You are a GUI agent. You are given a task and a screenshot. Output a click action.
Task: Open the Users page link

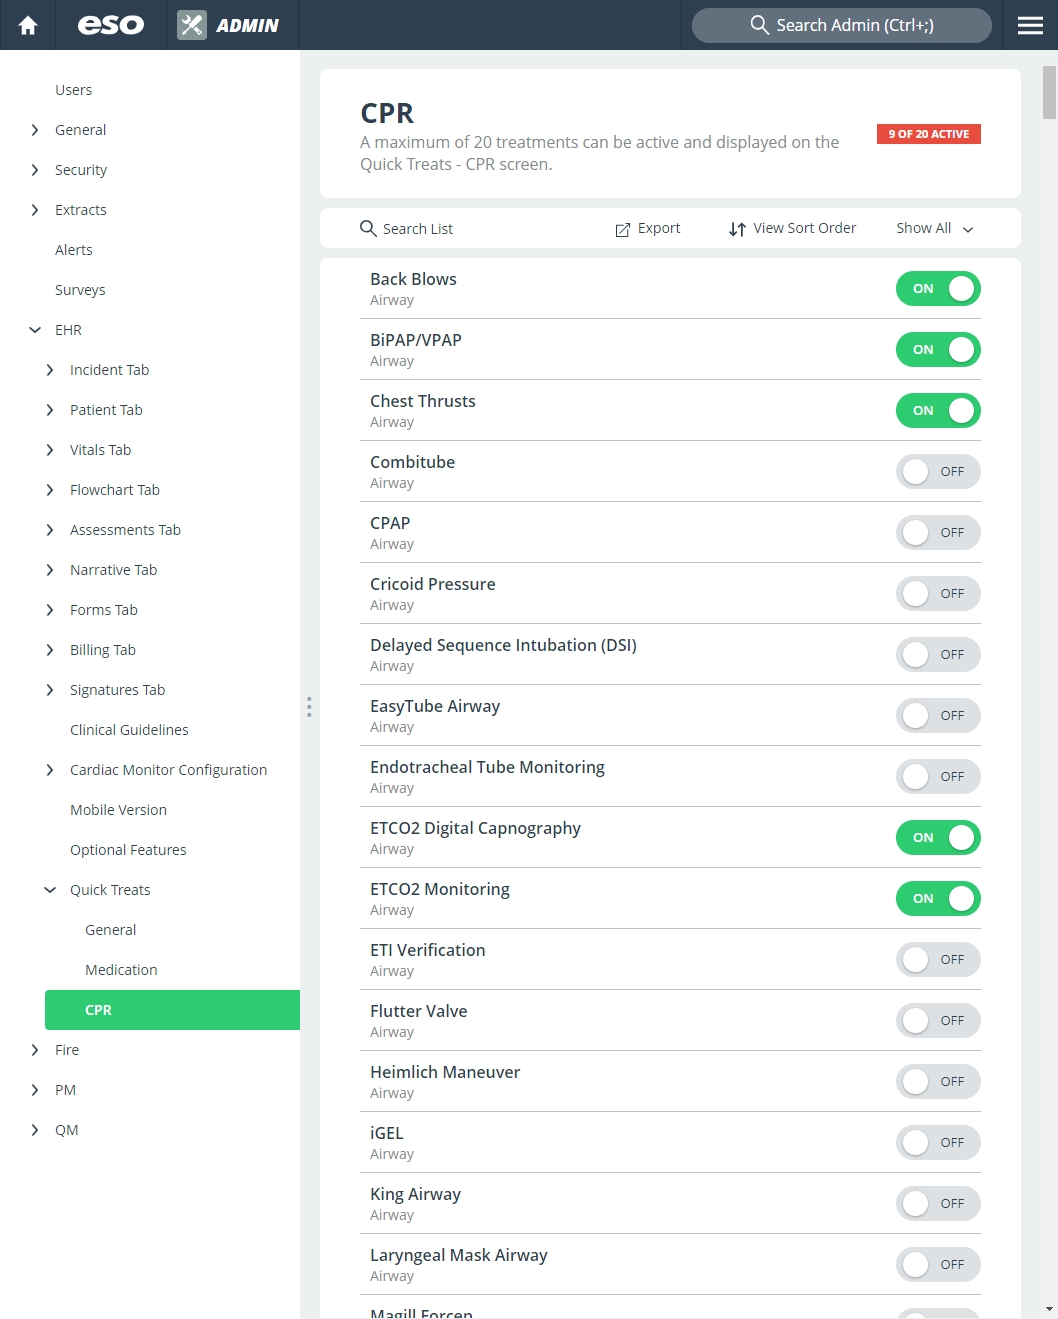(73, 90)
